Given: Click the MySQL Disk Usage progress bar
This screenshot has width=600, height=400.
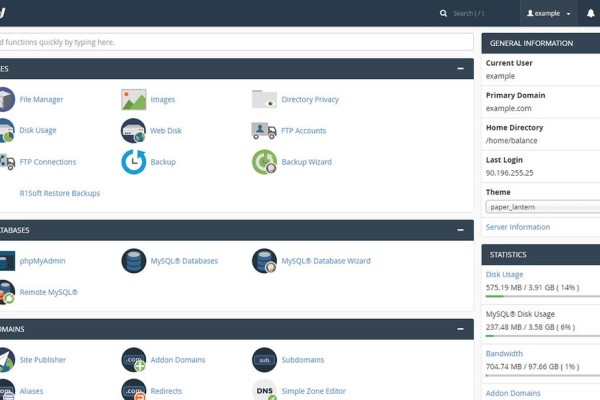Looking at the screenshot, I should [x=543, y=336].
